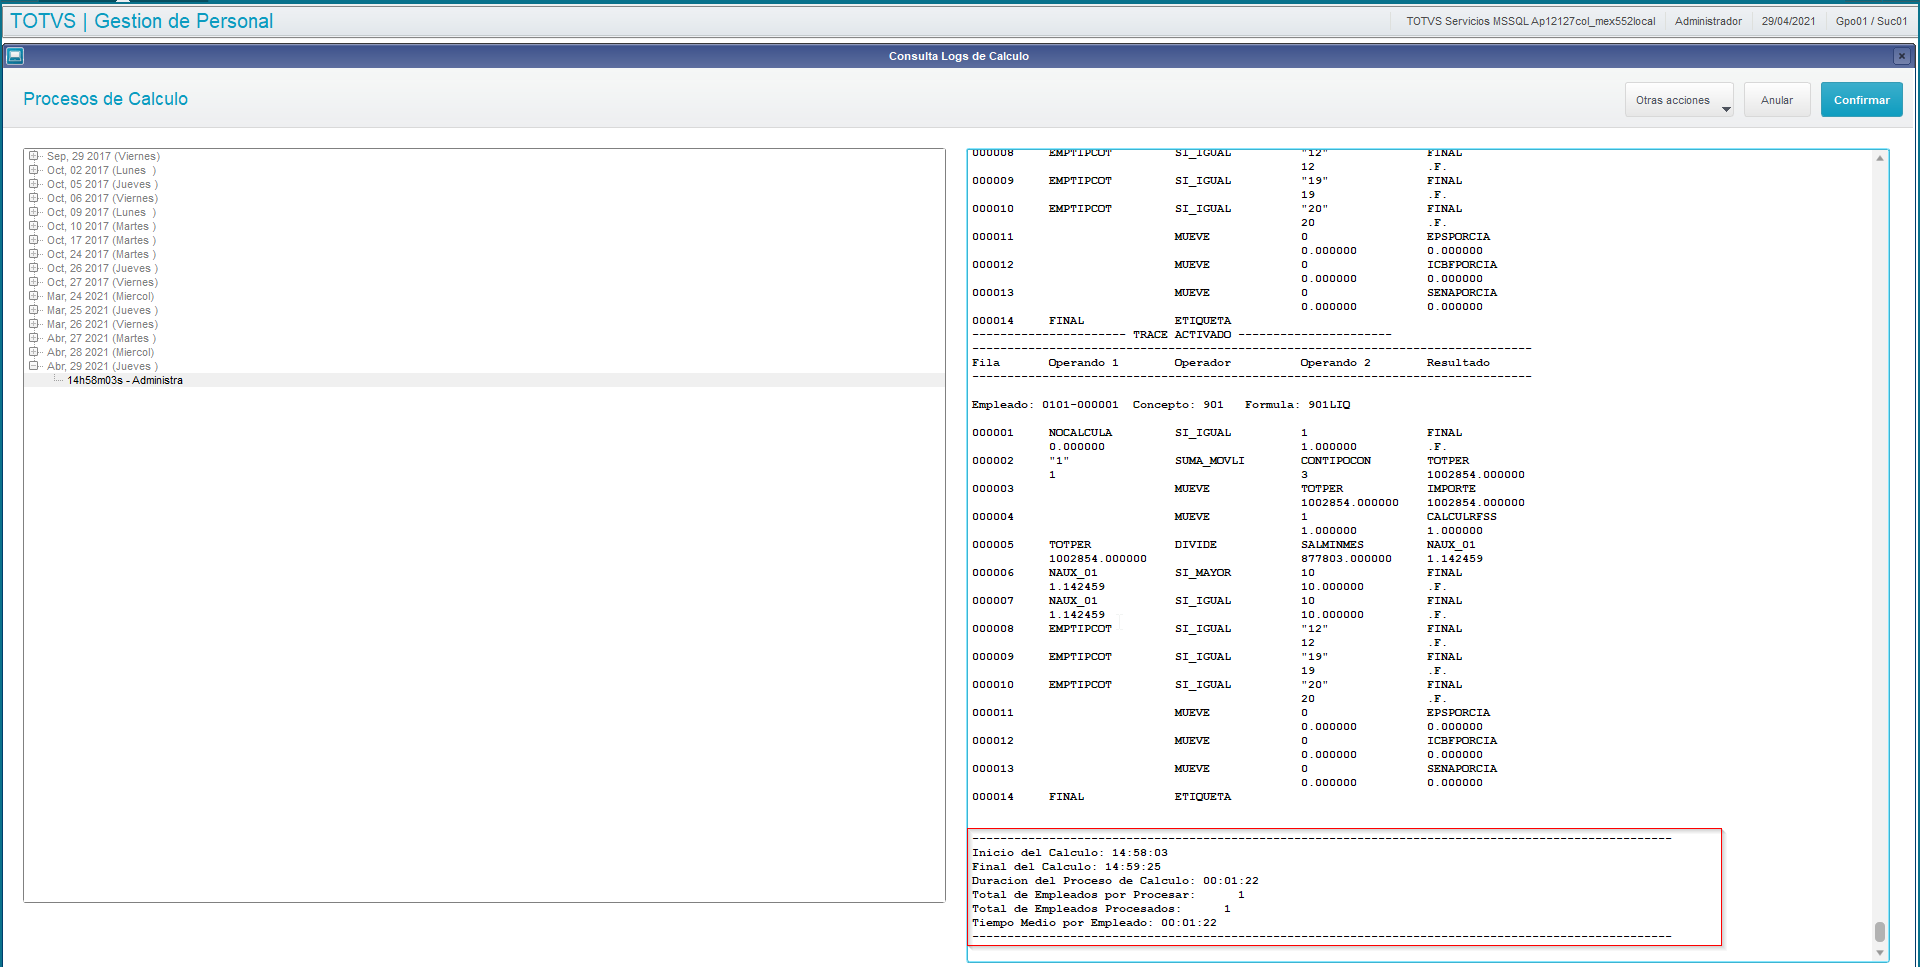Select the 14h58m03s - Administra log entry

coord(125,380)
